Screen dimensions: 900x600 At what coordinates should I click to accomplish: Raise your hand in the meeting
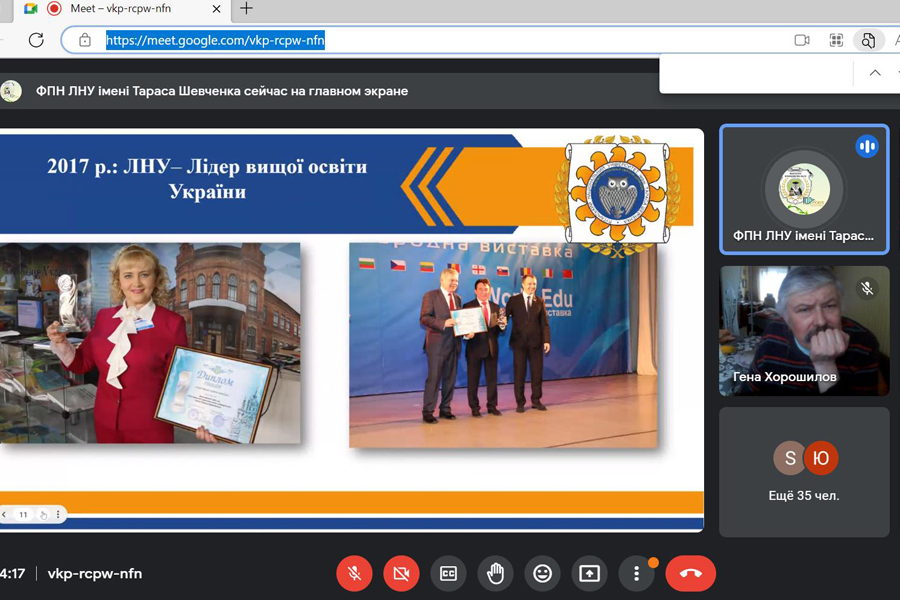point(495,573)
